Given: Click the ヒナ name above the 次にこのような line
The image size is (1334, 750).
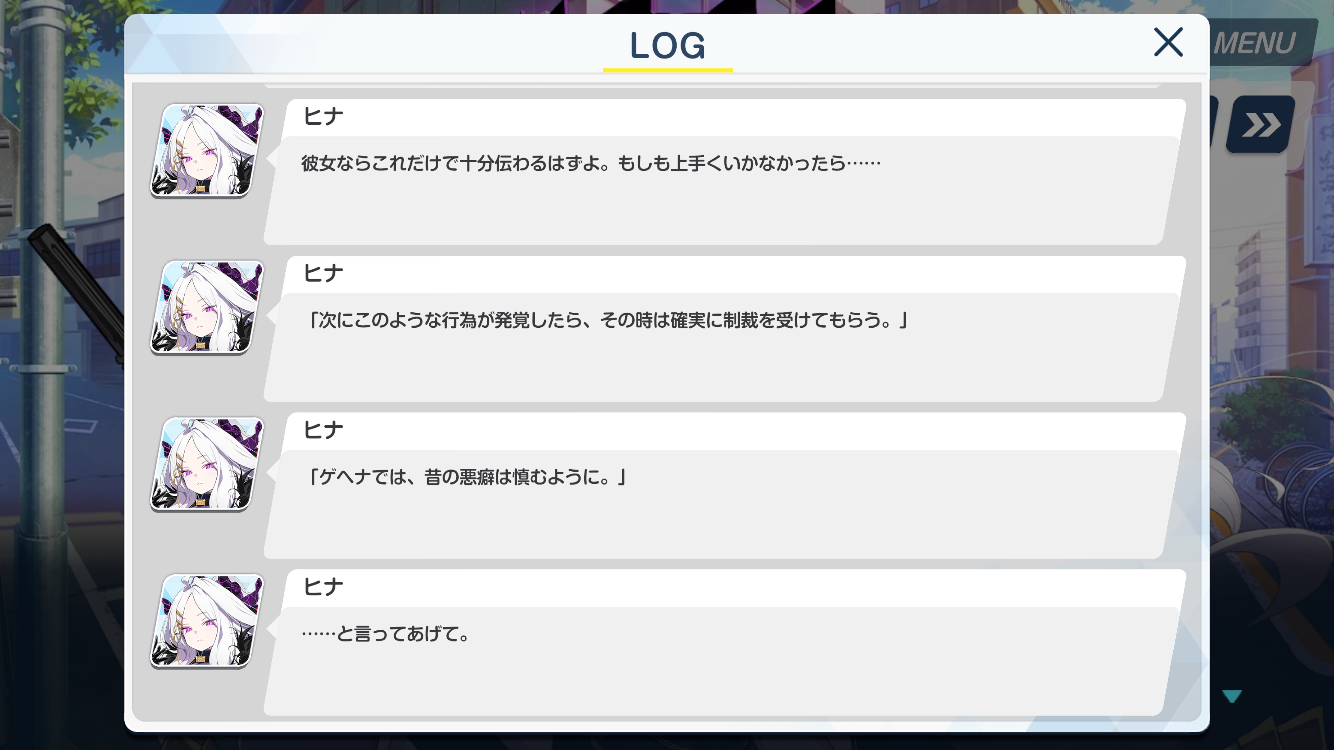Looking at the screenshot, I should pos(323,273).
